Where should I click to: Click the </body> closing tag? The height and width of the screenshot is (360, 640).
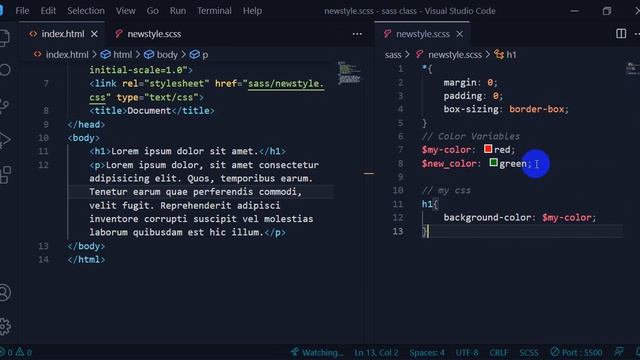point(86,246)
